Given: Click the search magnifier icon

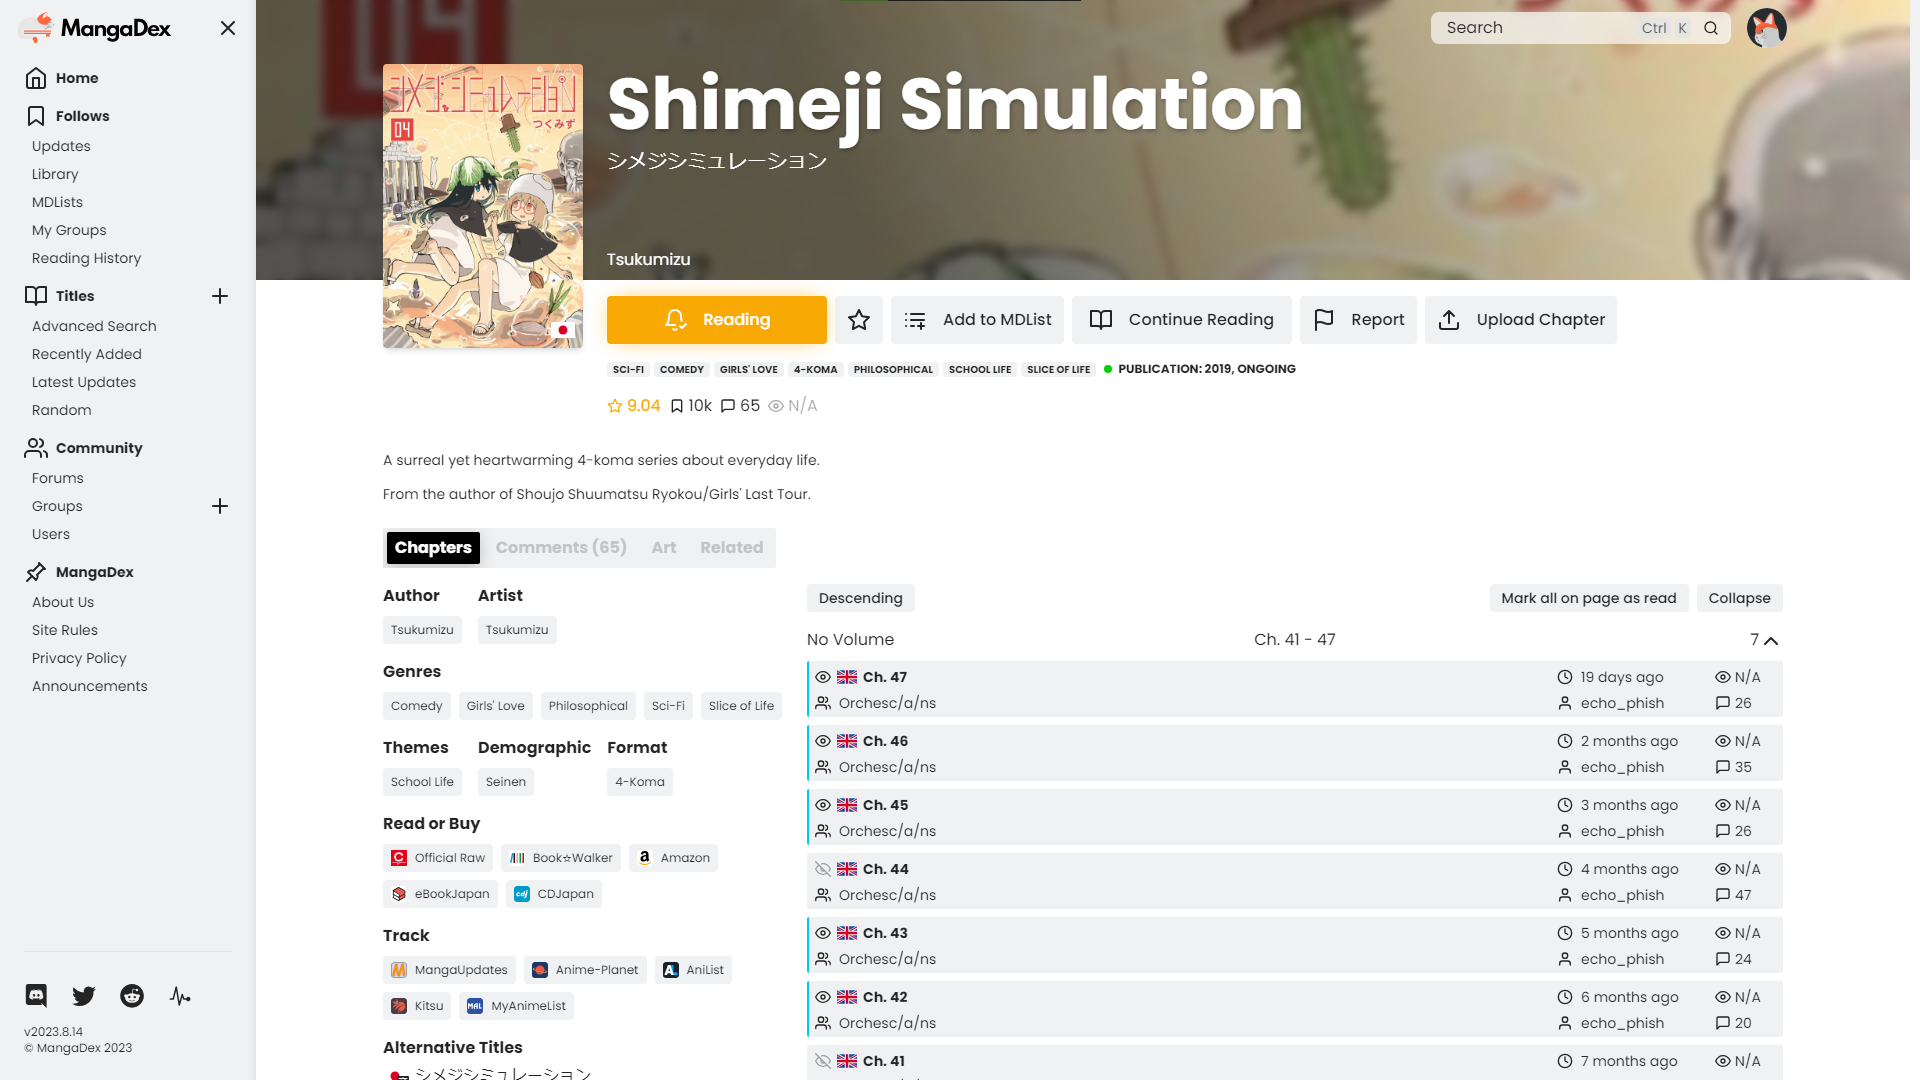Looking at the screenshot, I should click(1711, 28).
